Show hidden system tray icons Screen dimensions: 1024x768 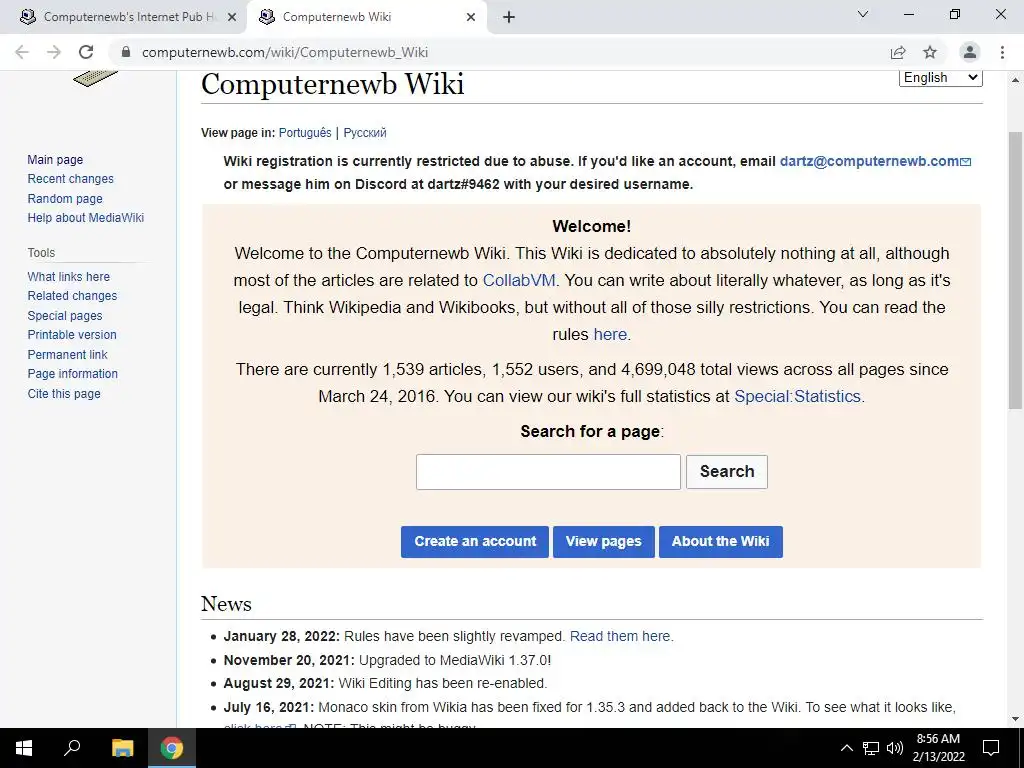coord(846,748)
